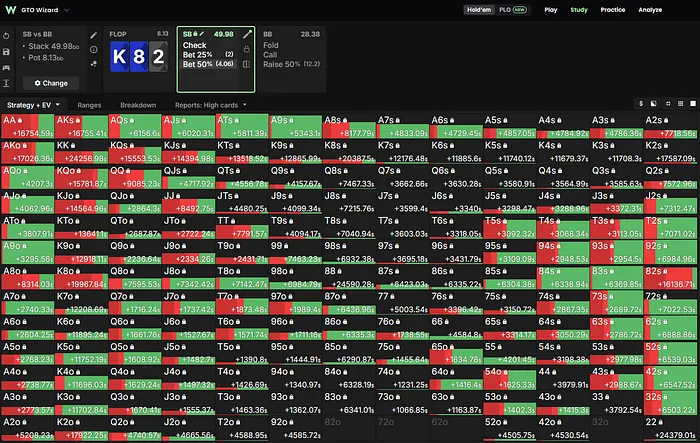700x443 pixels.
Task: Switch to the Breakdown tab
Action: 138,105
